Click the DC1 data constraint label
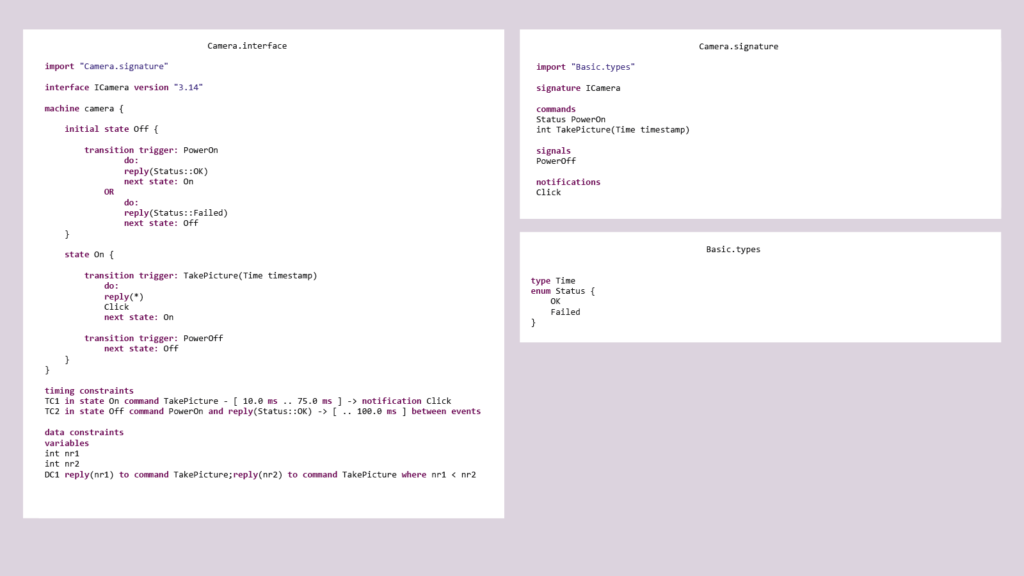The image size is (1024, 576). click(52, 474)
